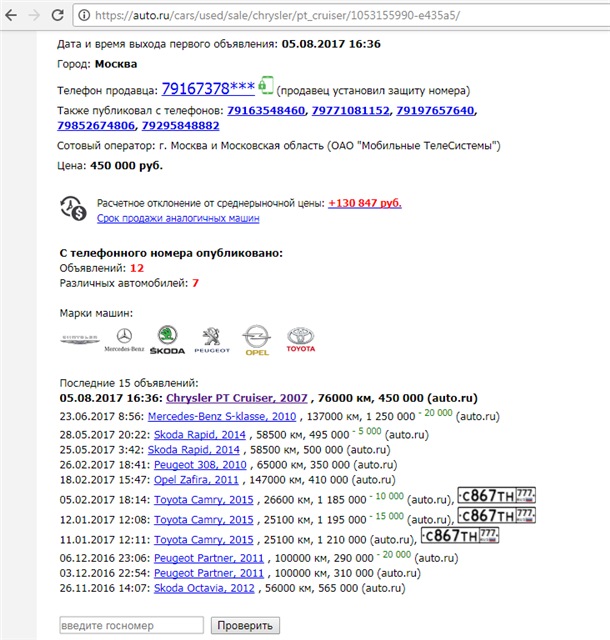The image size is (610, 640).
Task: Open Peugeot Partner listing dated 03.12.2016
Action: (x=209, y=573)
